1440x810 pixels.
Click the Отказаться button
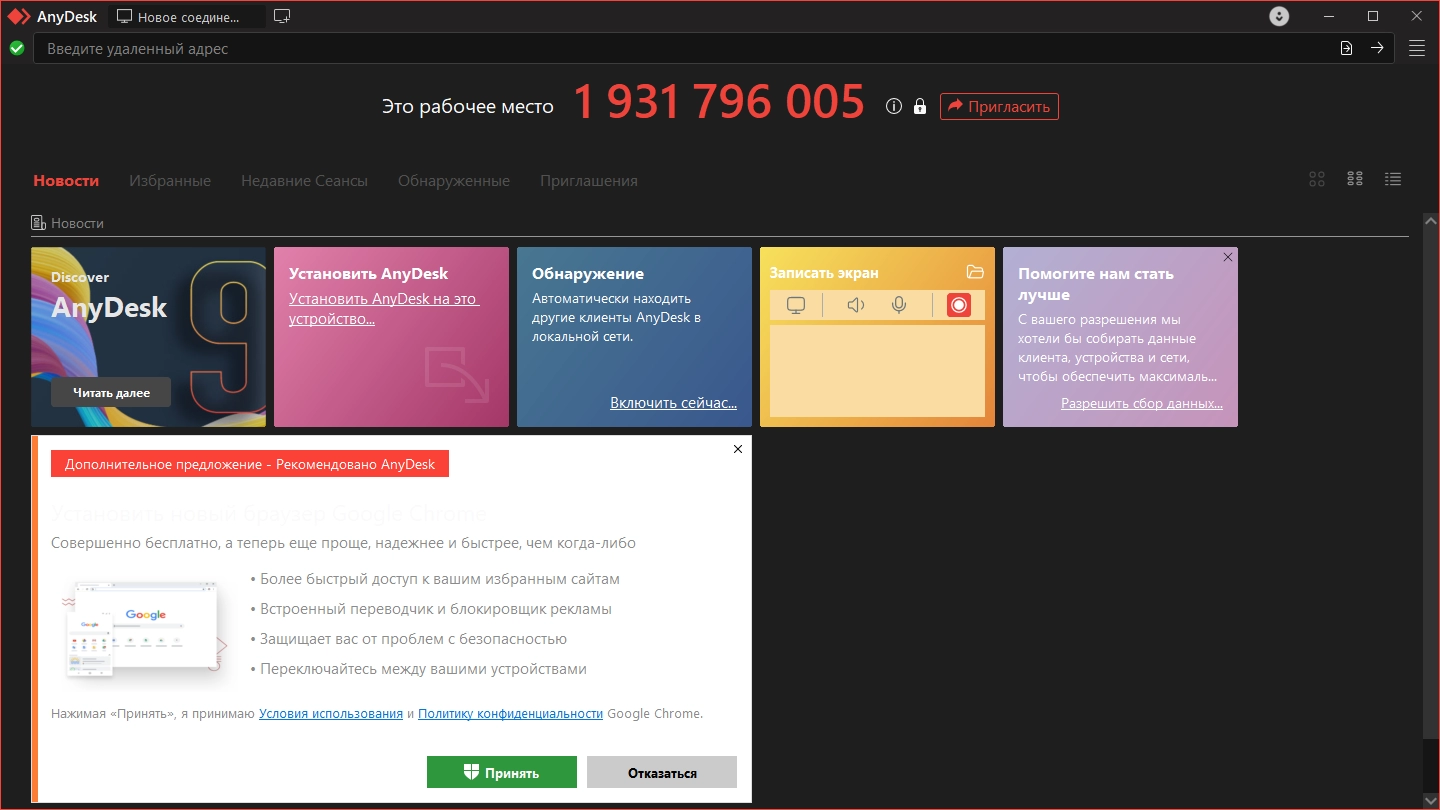click(662, 773)
